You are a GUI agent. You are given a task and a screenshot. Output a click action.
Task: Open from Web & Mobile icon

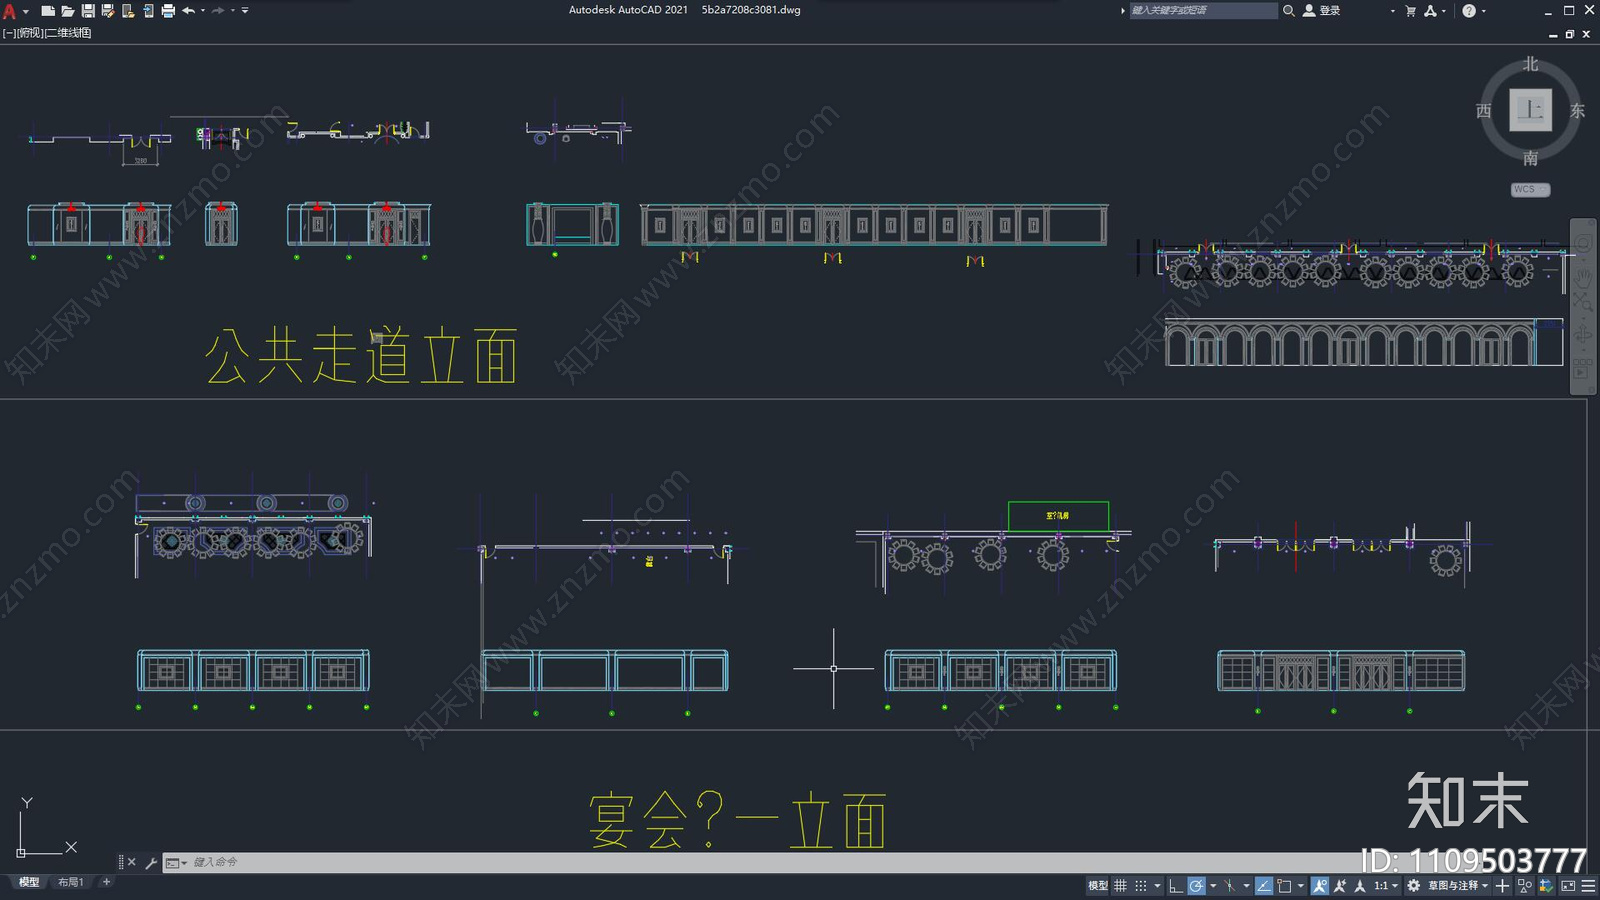[128, 11]
